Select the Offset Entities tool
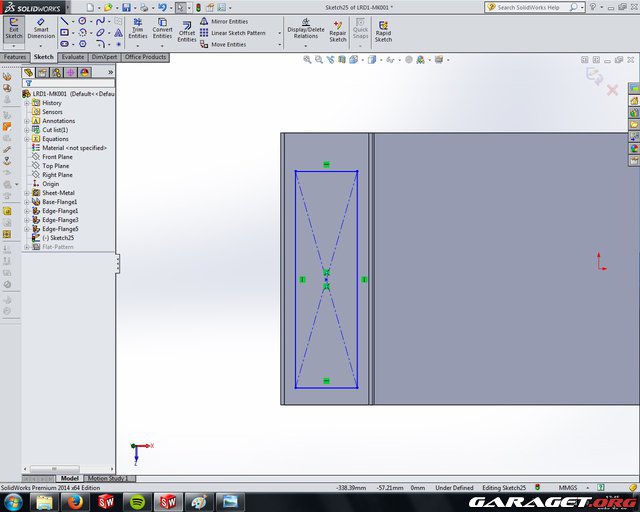Image resolution: width=640 pixels, height=512 pixels. pos(187,32)
